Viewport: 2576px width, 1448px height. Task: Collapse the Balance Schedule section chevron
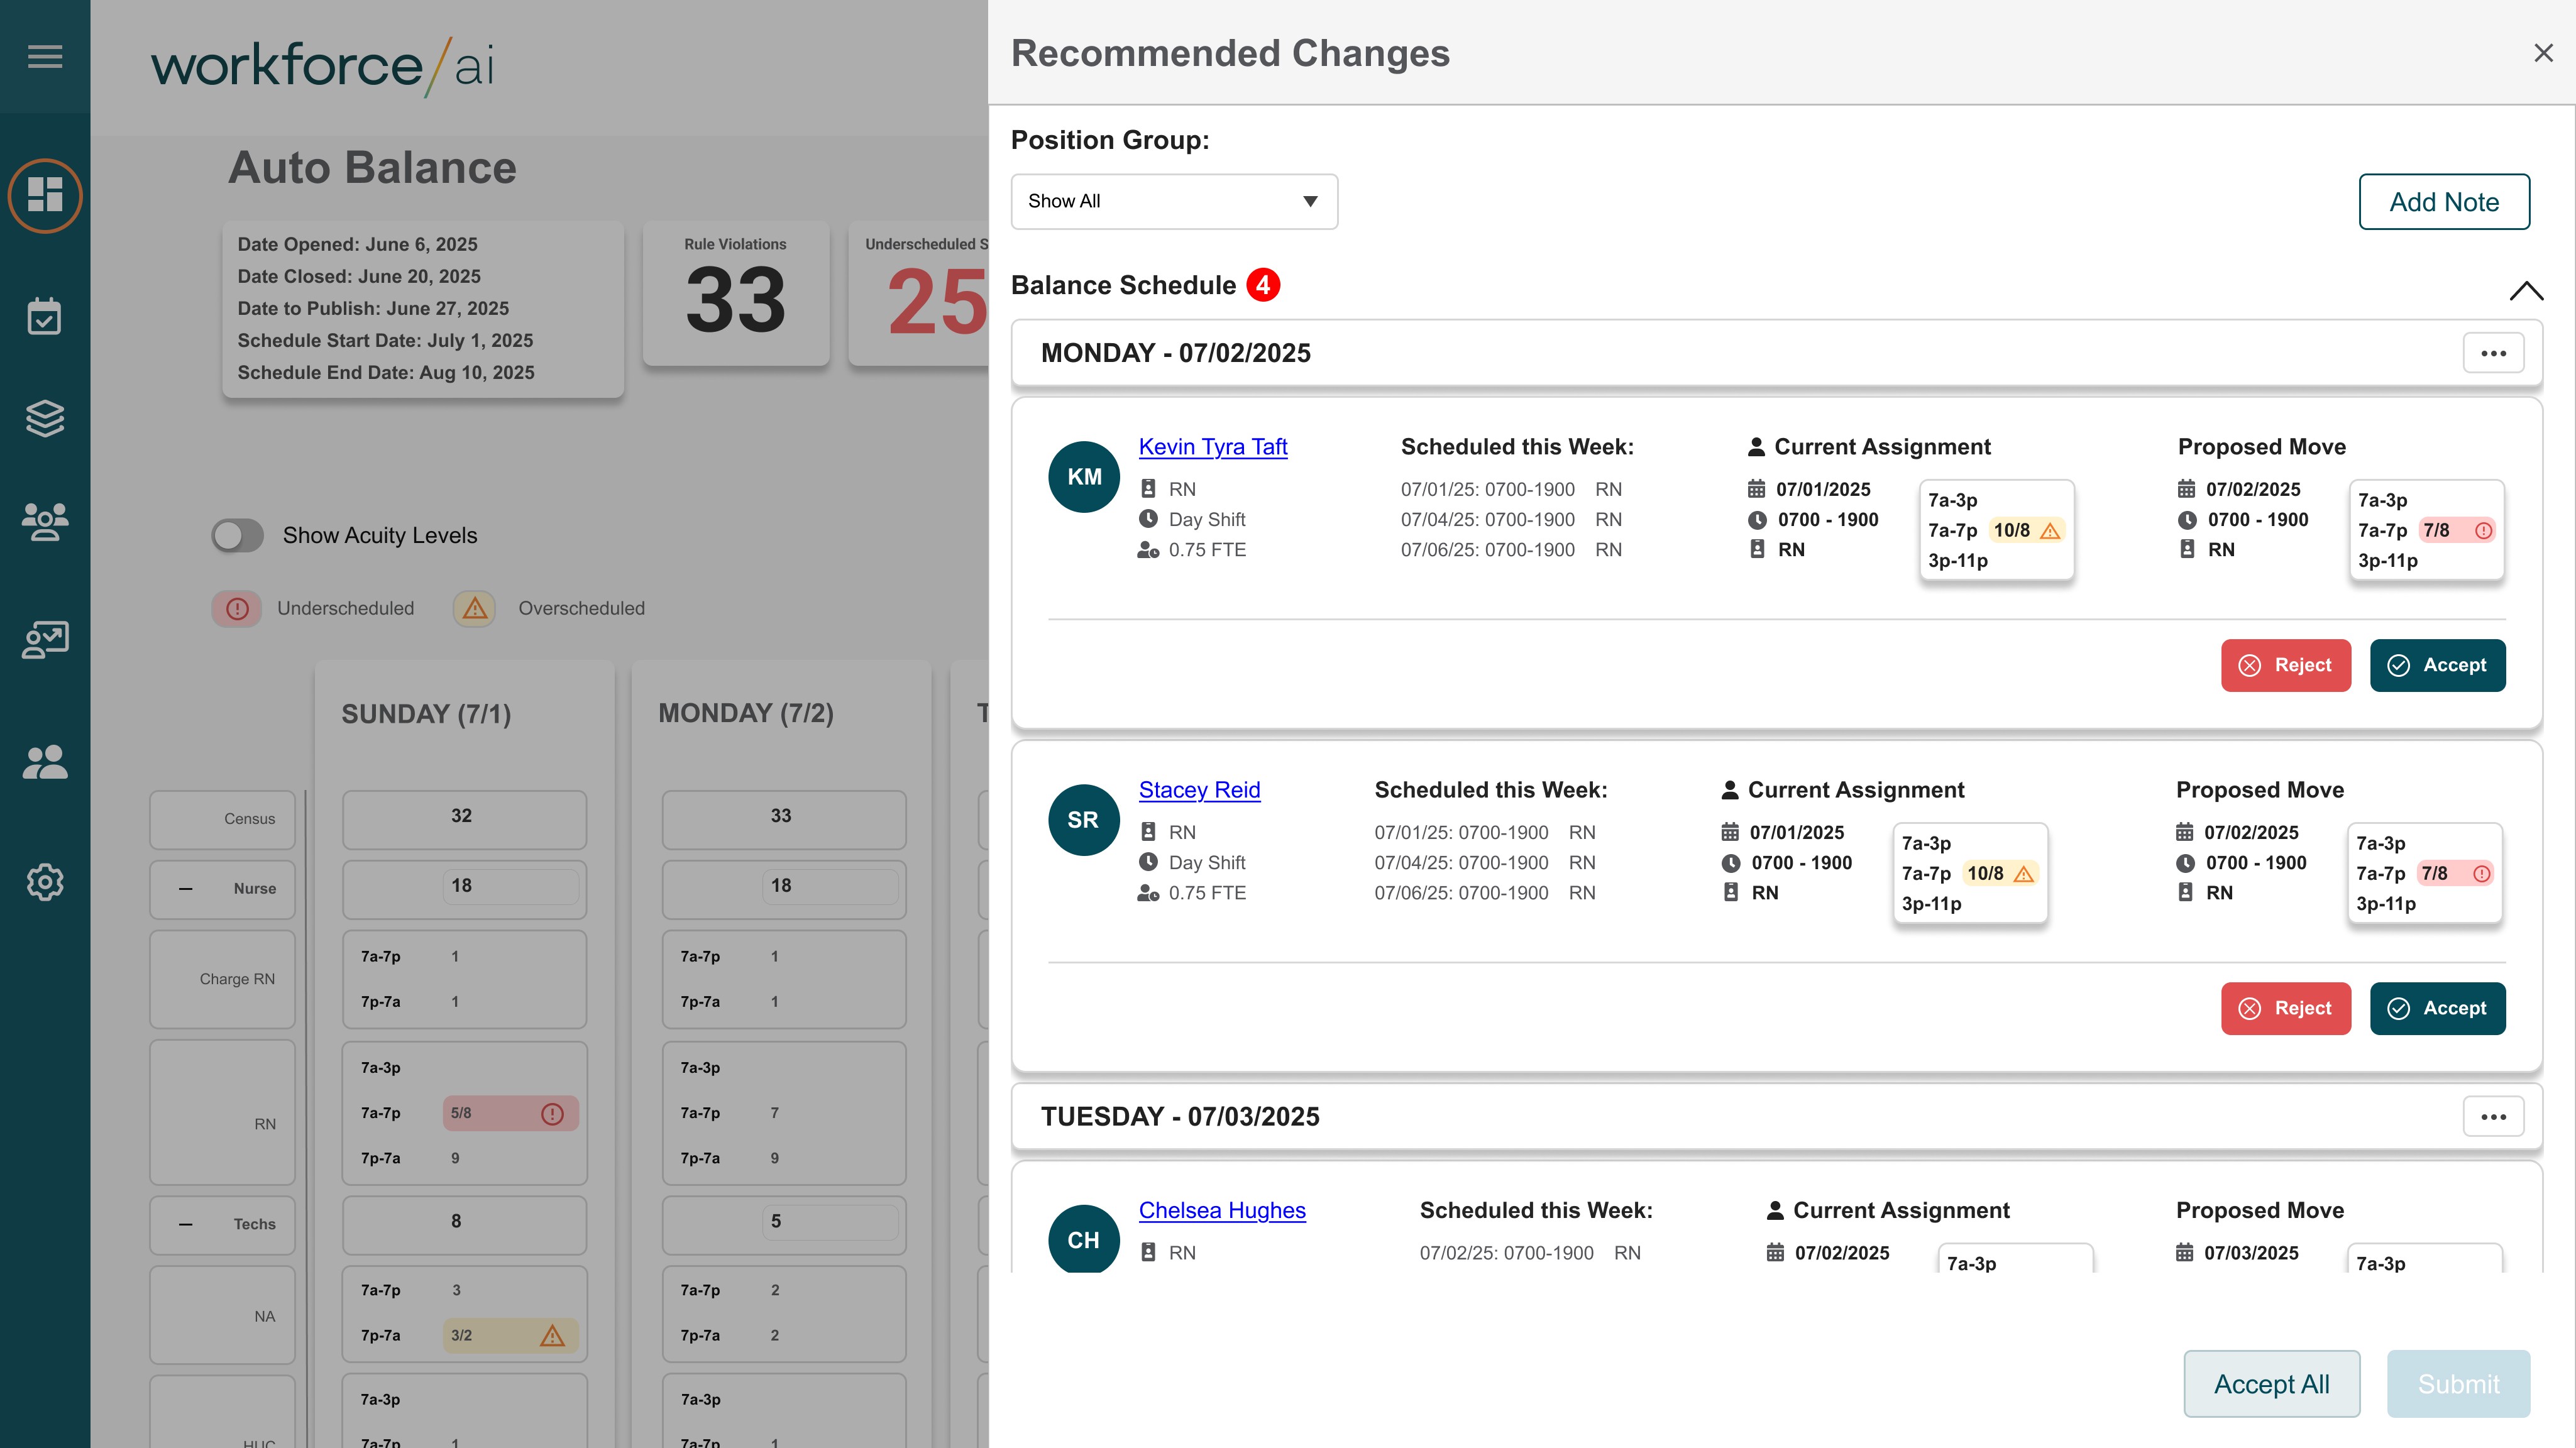pyautogui.click(x=2526, y=291)
